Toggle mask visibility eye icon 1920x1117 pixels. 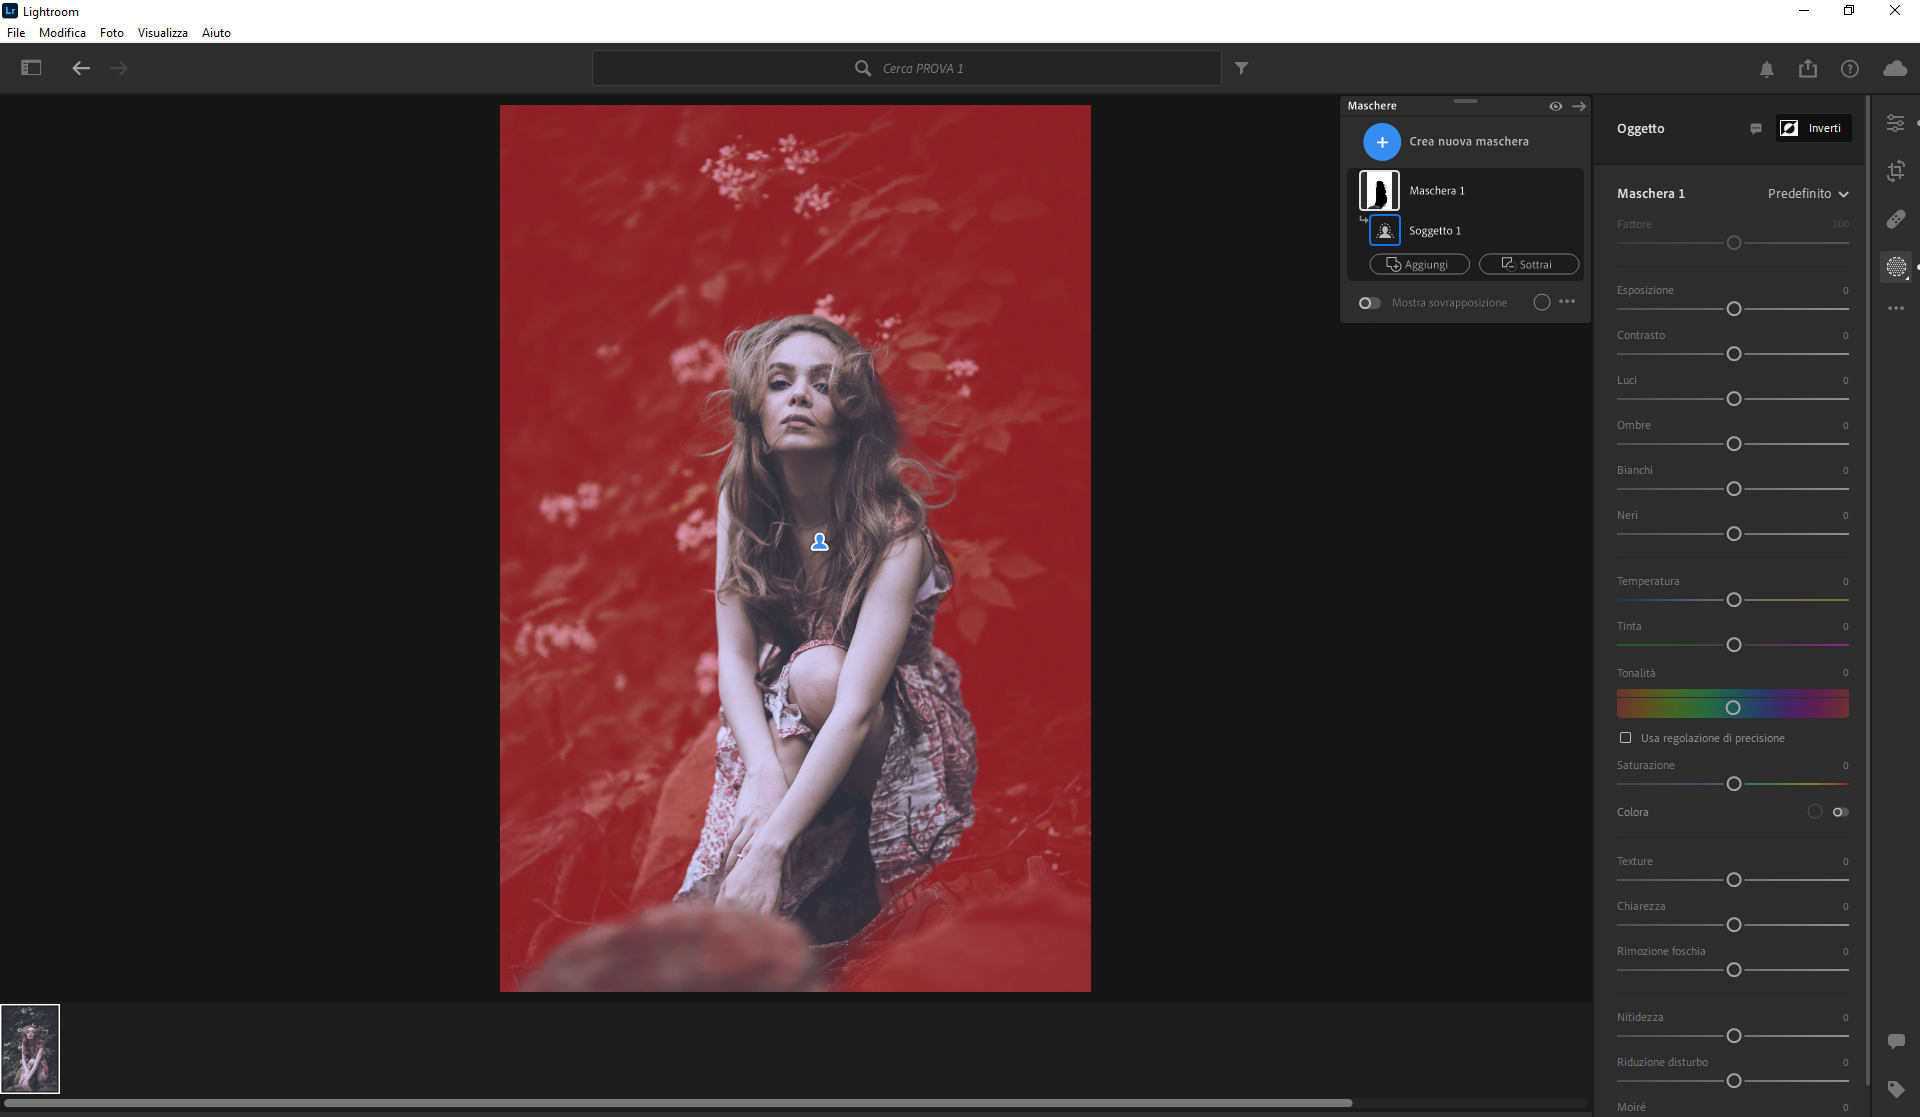[1555, 106]
